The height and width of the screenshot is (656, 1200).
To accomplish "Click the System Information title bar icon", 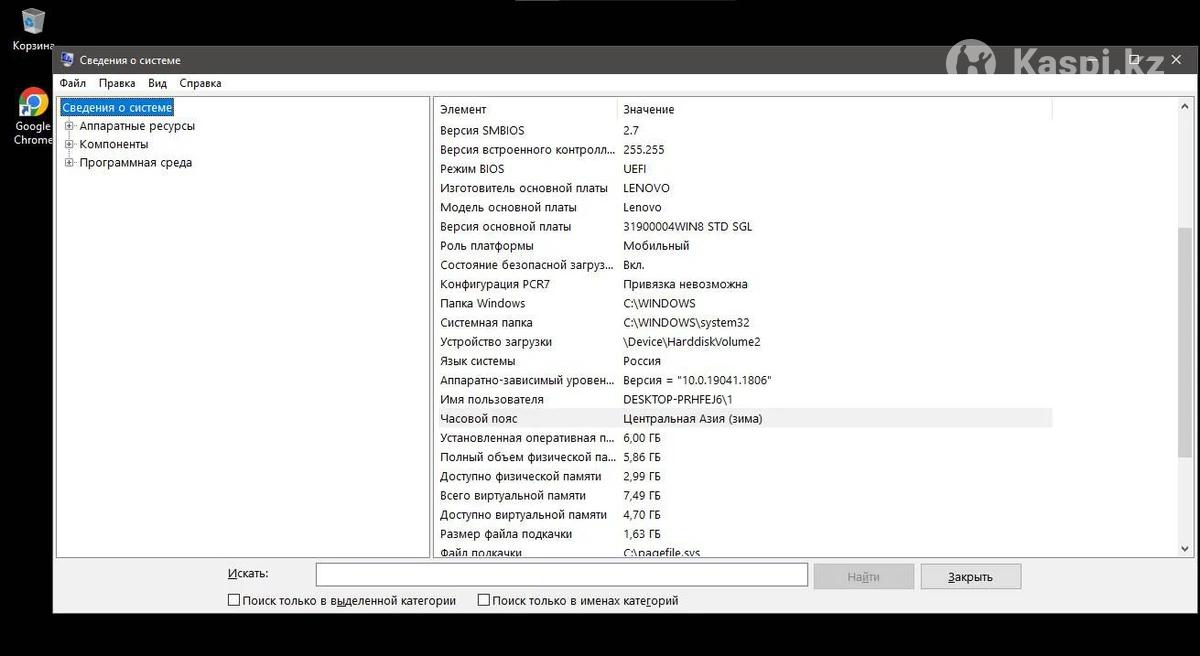I will 67,60.
